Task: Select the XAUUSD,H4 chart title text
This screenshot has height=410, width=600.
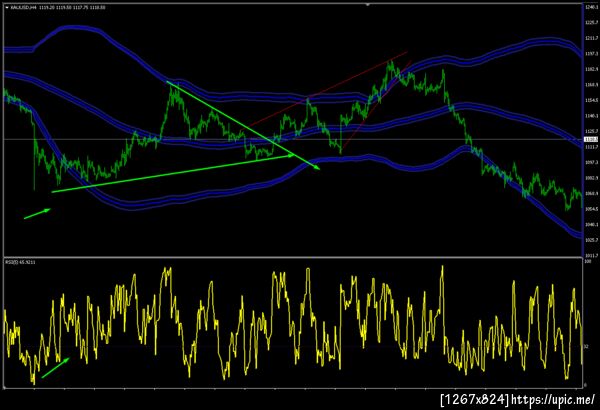Action: click(x=23, y=7)
